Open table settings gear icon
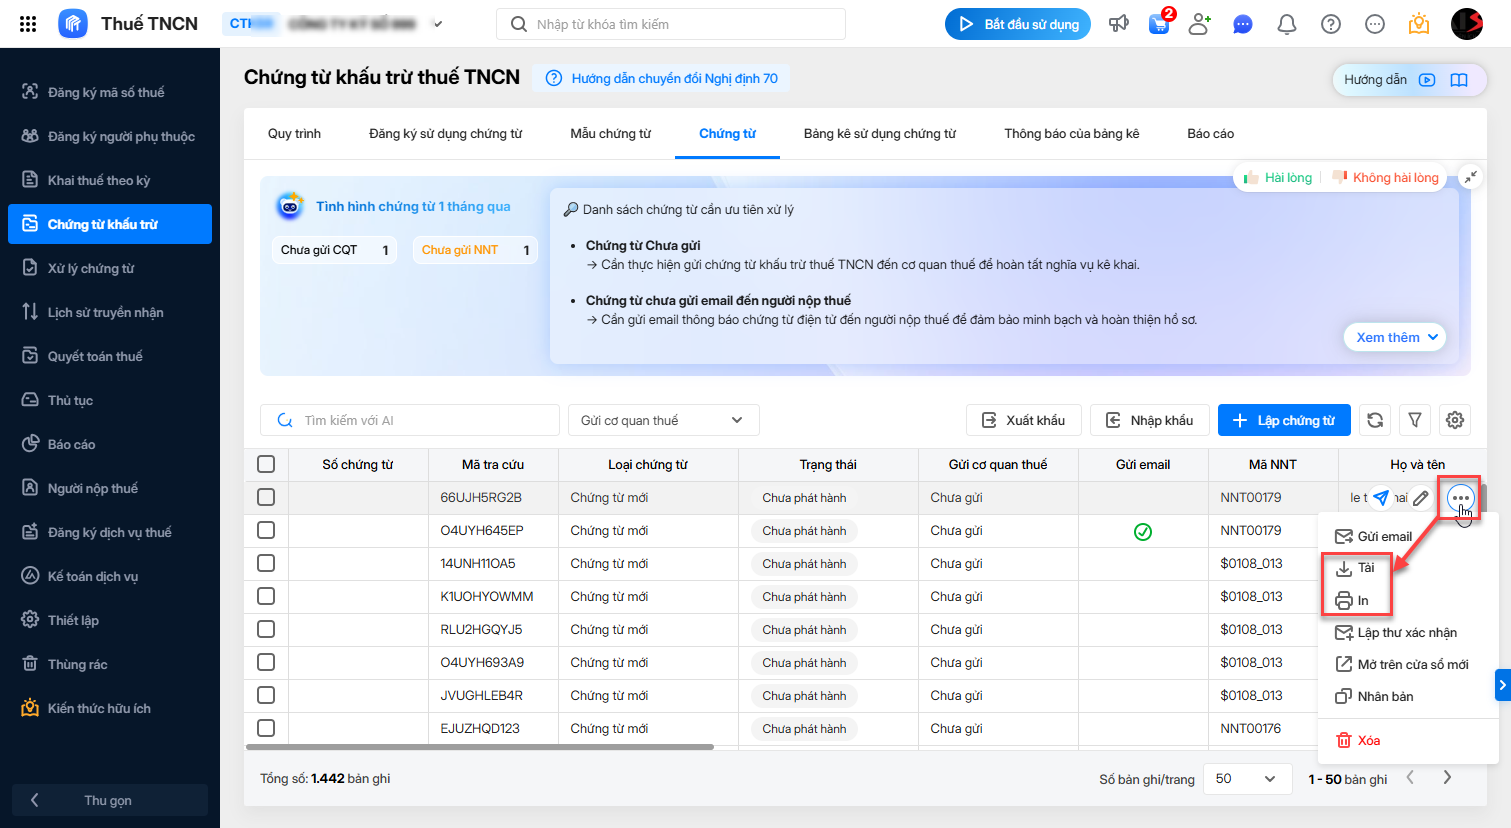 [1455, 420]
